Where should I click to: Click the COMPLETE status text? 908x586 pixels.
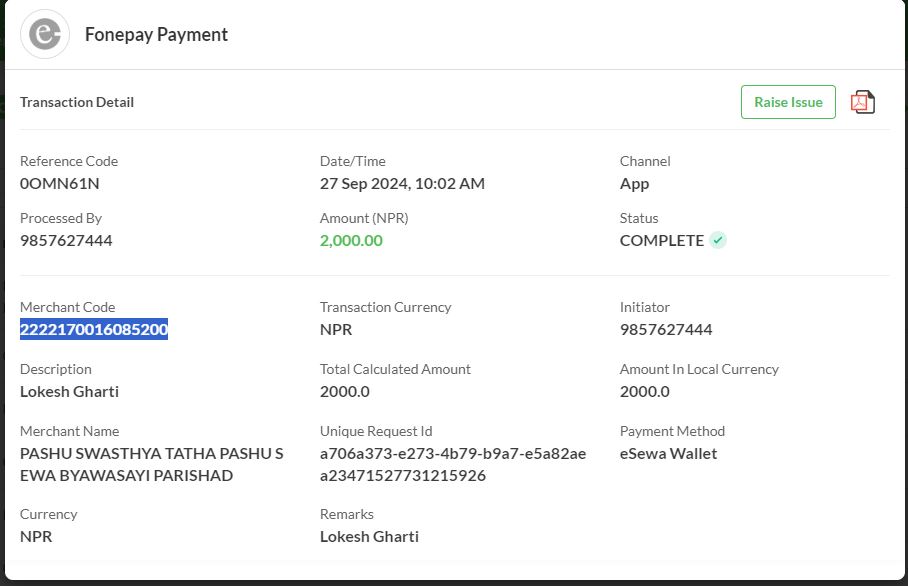662,240
